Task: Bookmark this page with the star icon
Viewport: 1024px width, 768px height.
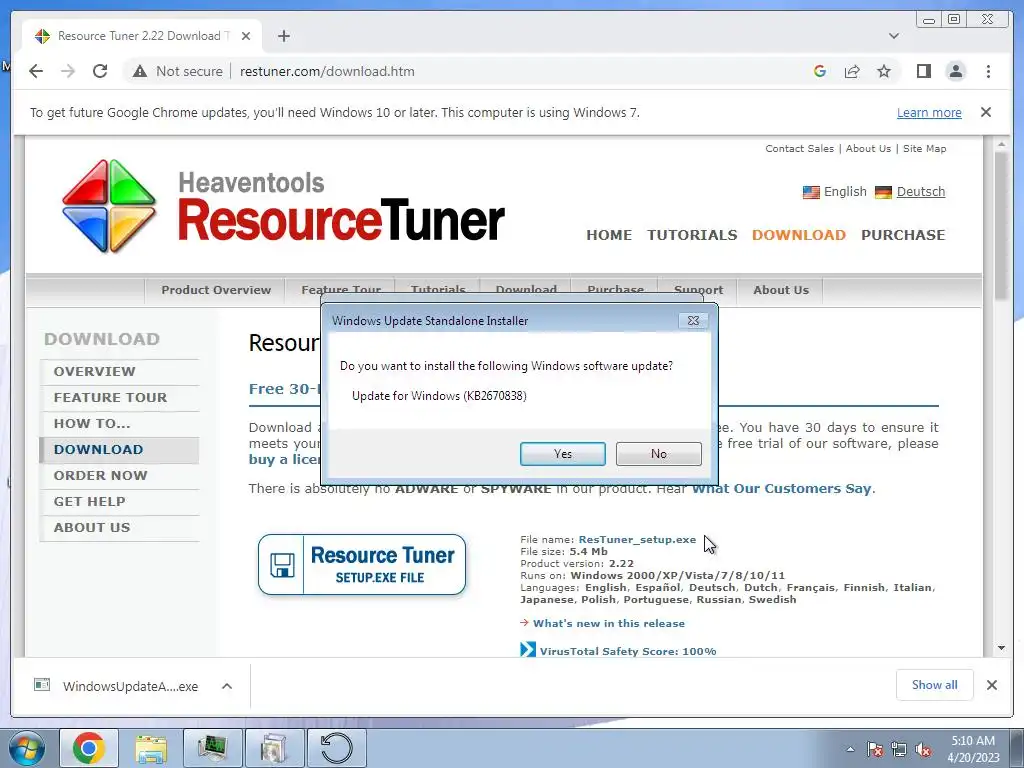Action: pos(884,71)
